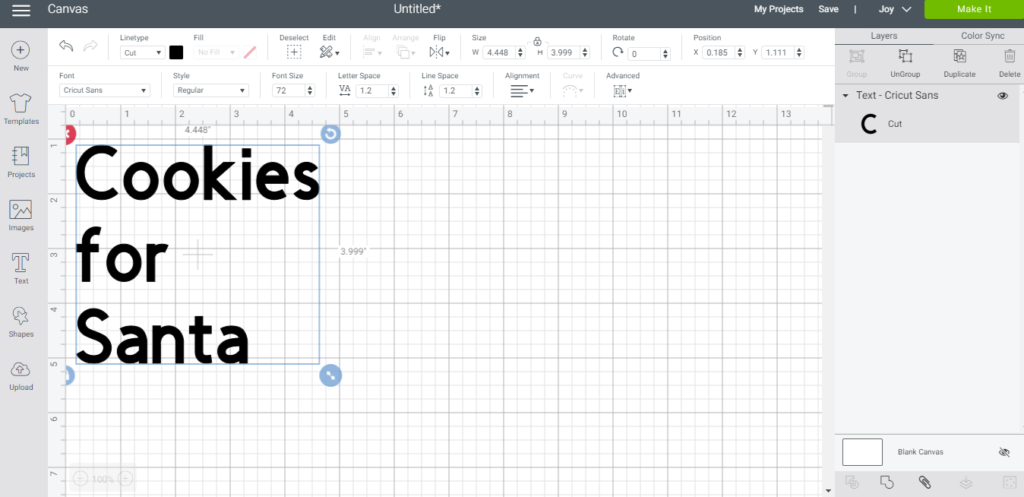Open the Templates panel from the sidebar
This screenshot has height=497, width=1024.
[21, 109]
